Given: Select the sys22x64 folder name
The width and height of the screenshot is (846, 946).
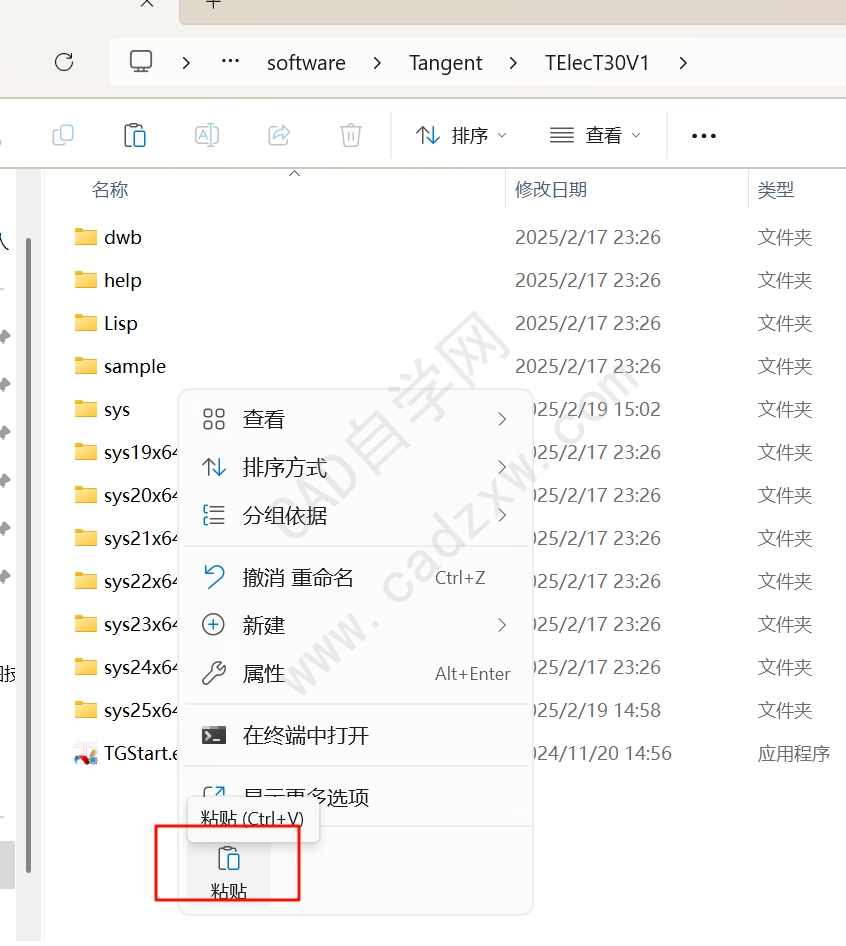Looking at the screenshot, I should pos(141,582).
